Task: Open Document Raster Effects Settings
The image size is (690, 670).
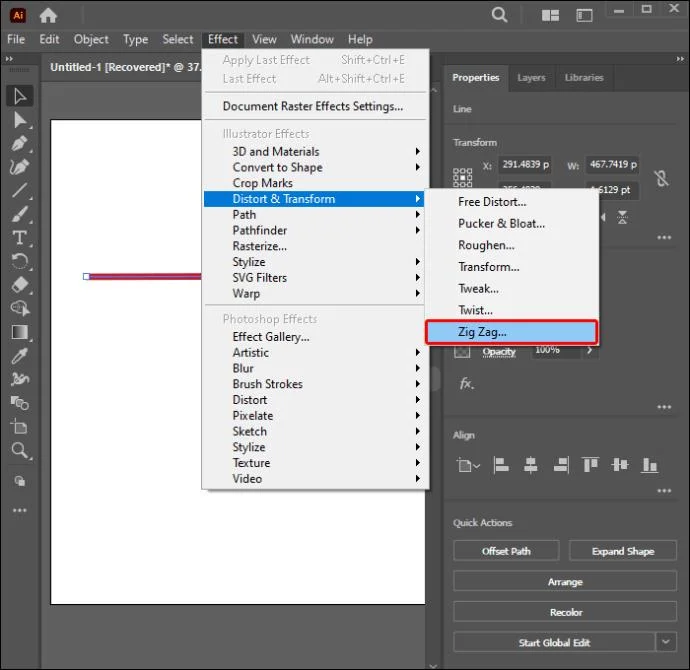Action: (314, 106)
